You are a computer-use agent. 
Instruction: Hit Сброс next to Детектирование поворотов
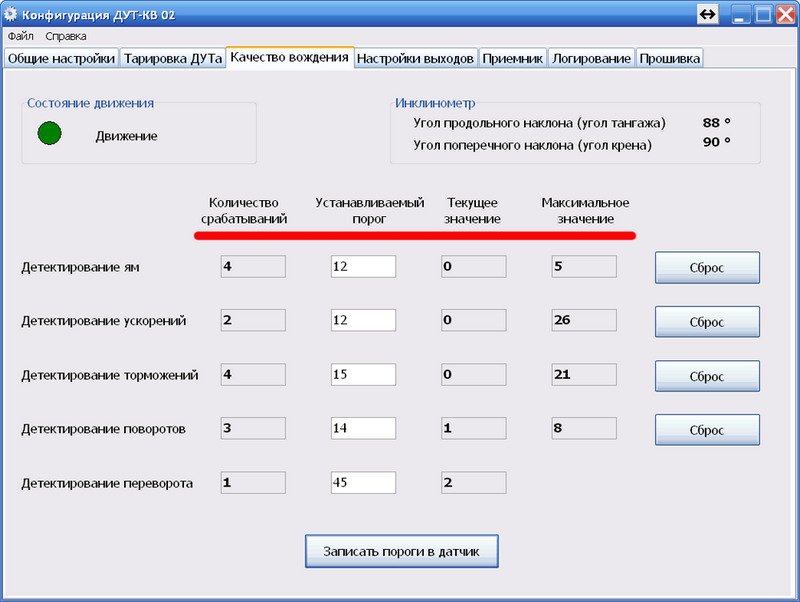[707, 430]
